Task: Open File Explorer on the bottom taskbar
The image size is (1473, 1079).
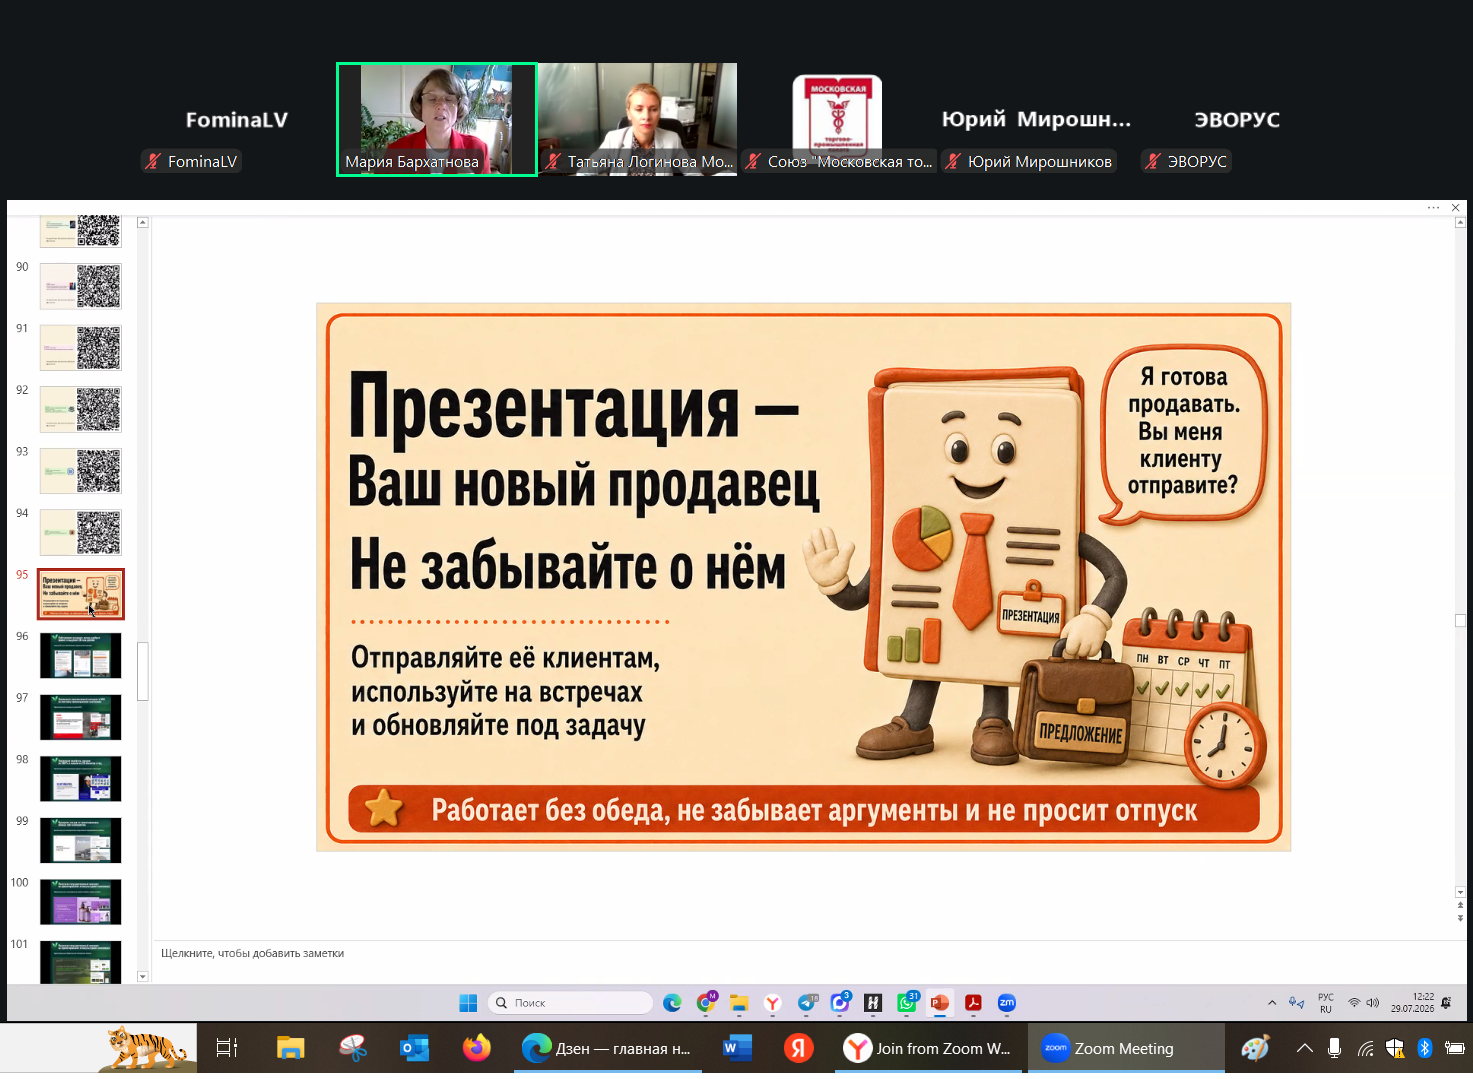Action: (290, 1048)
